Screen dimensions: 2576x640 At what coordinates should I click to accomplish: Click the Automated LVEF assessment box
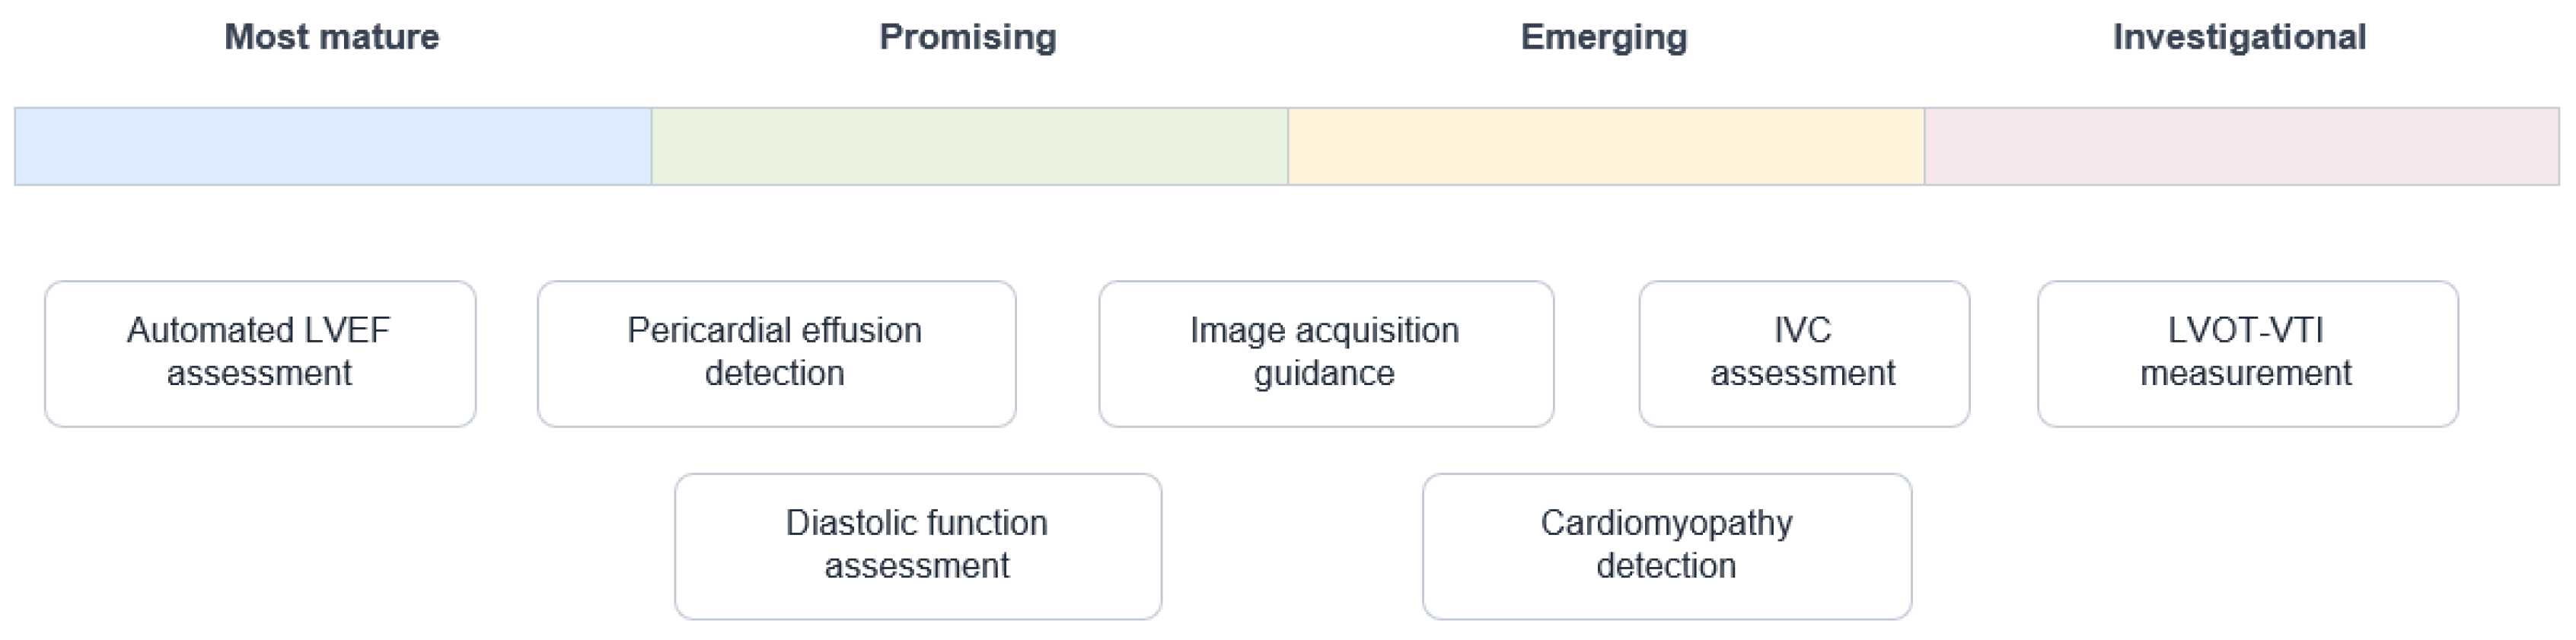click(260, 354)
